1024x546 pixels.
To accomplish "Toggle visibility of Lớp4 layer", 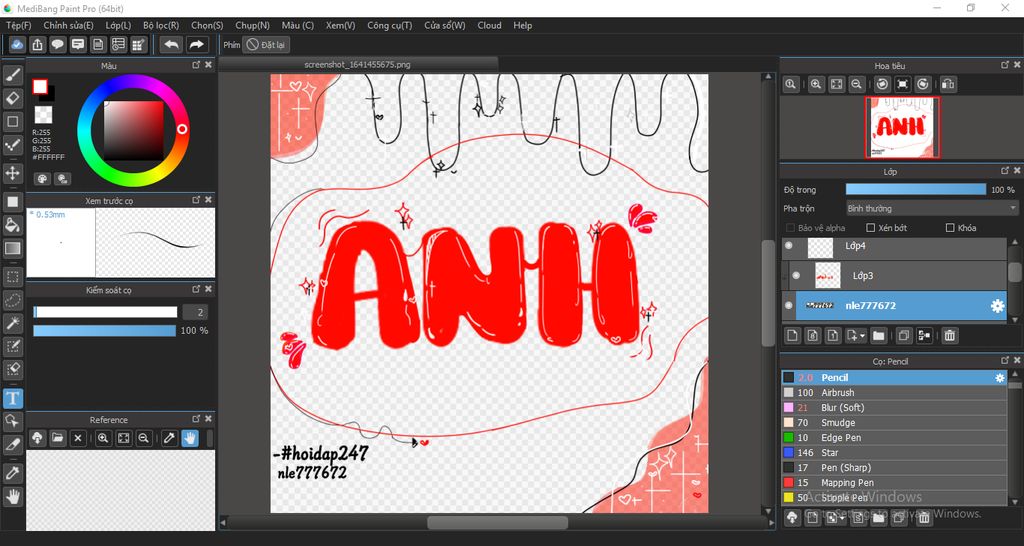I will [x=788, y=246].
